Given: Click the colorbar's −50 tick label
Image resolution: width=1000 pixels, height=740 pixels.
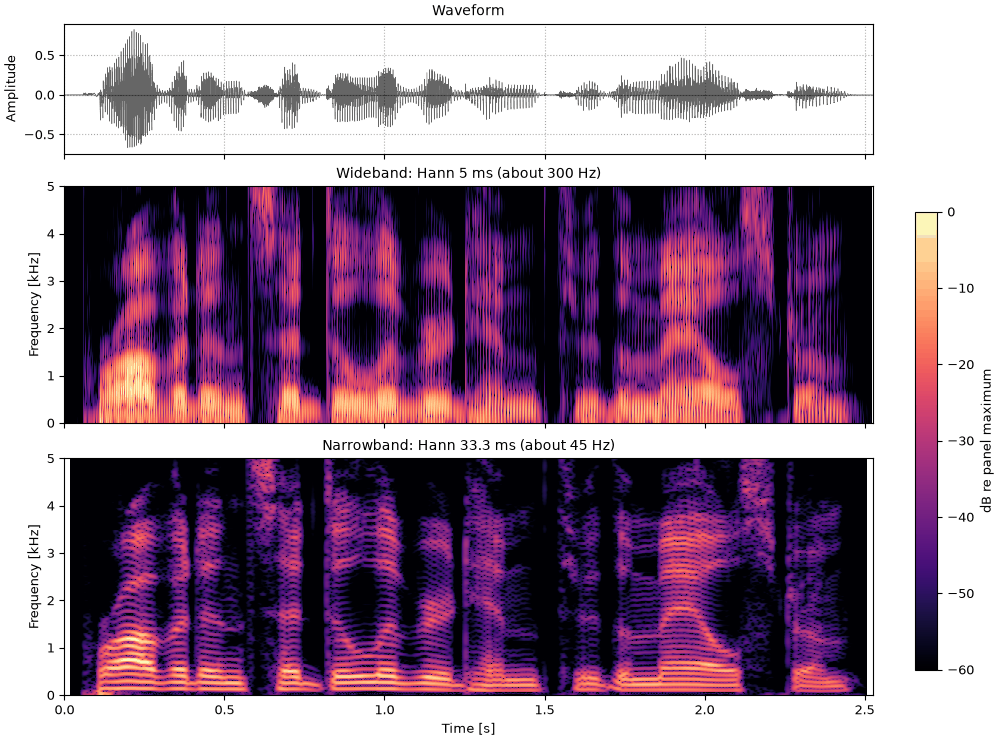Looking at the screenshot, I should pos(960,593).
